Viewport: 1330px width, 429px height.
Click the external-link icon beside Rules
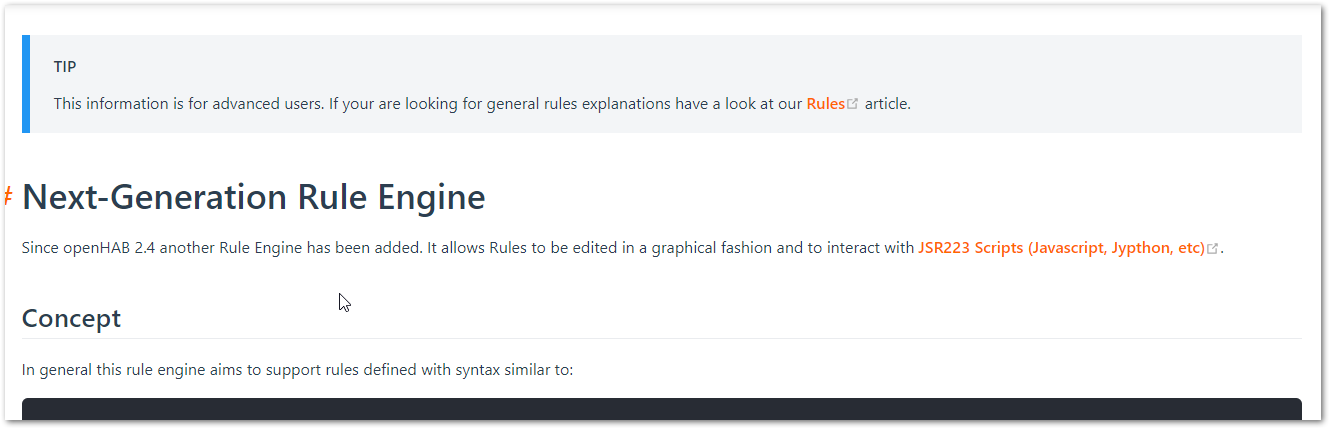[853, 104]
